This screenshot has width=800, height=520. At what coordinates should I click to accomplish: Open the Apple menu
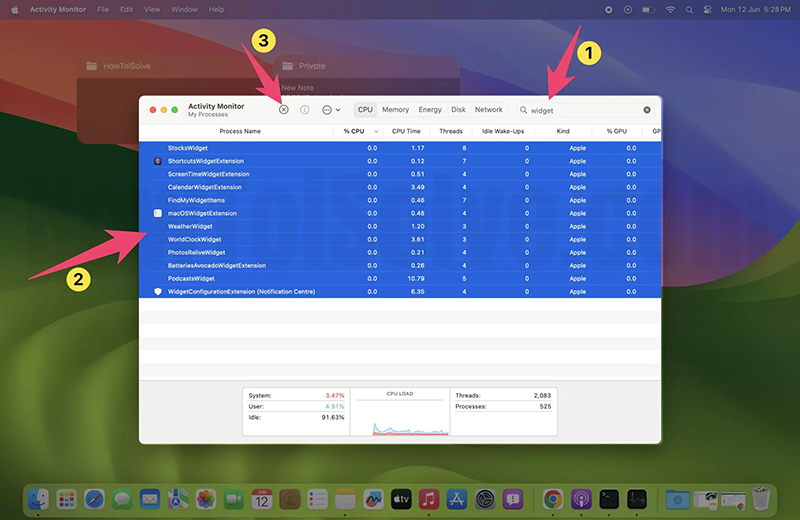(x=15, y=9)
